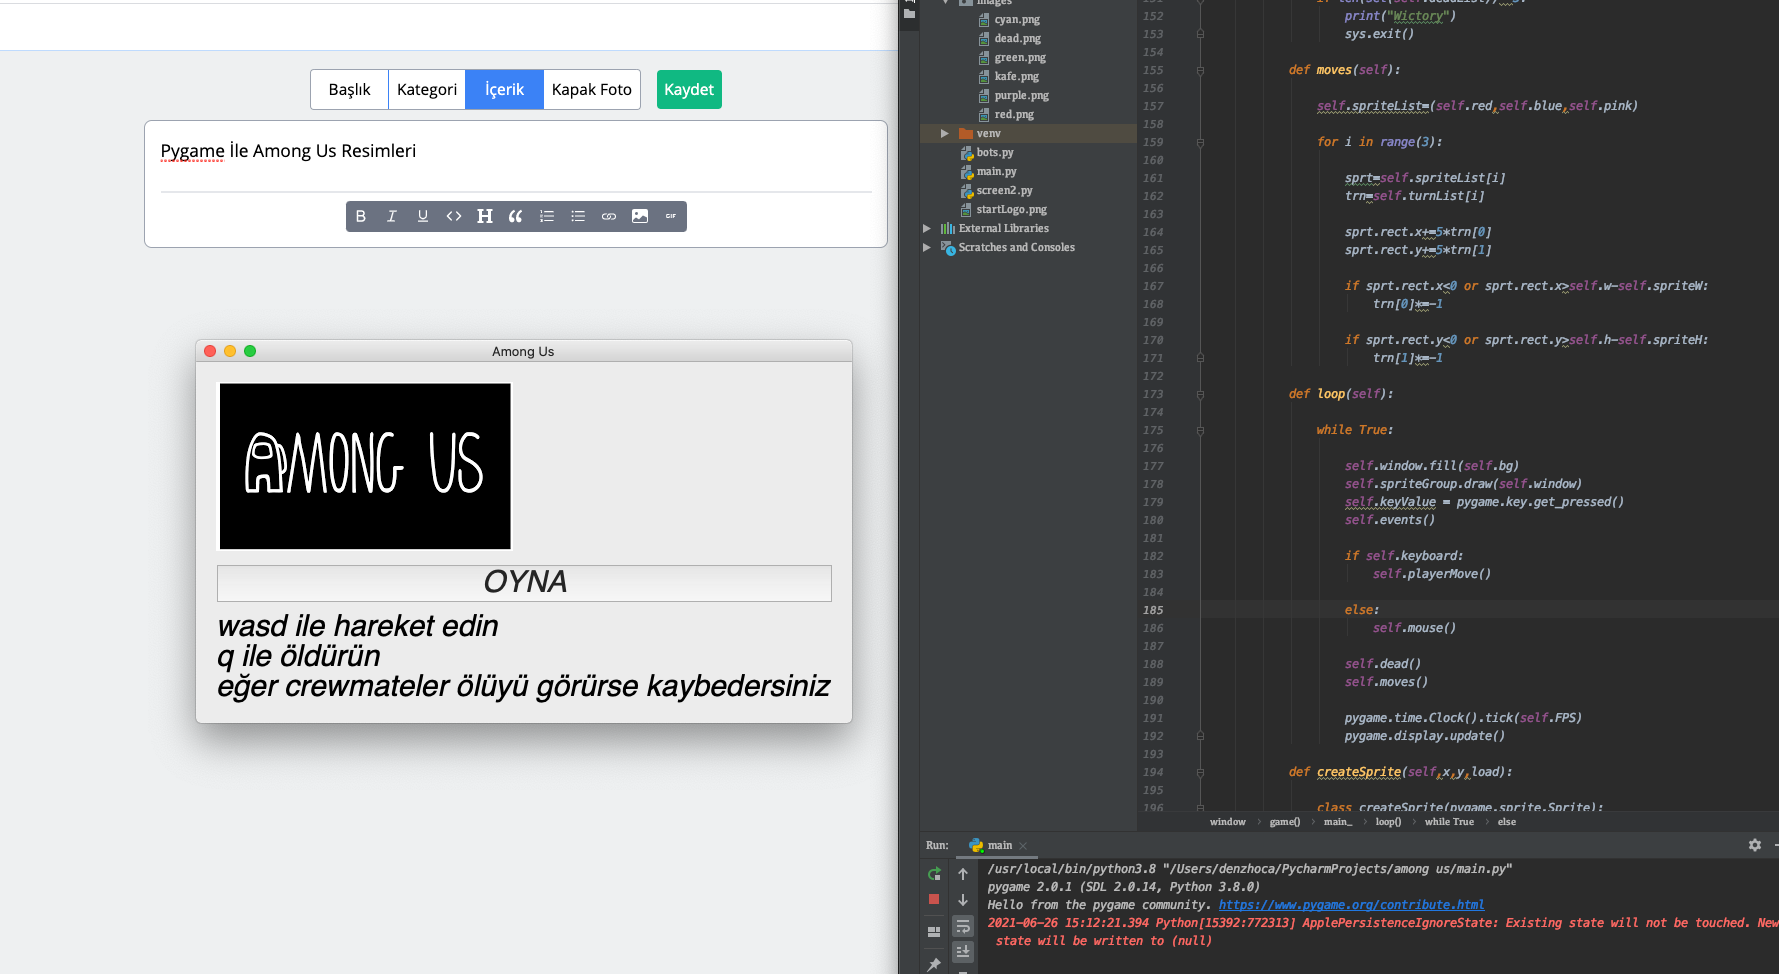Expand the venv folder in the project tree
This screenshot has width=1779, height=974.
[944, 133]
